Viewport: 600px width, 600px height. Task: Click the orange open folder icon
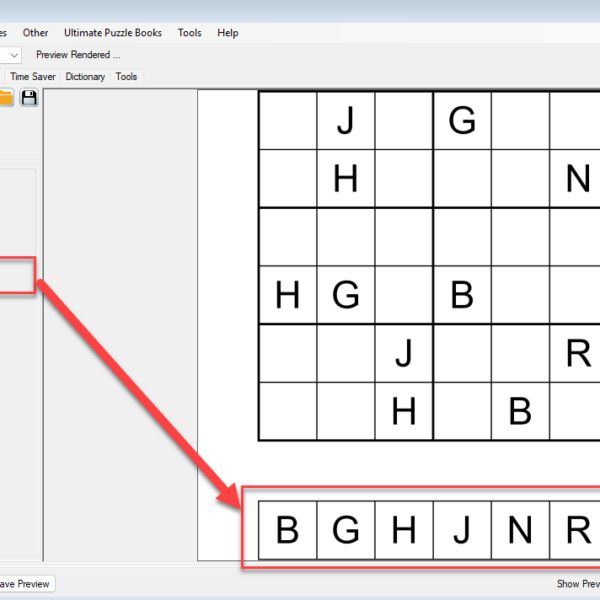tap(6, 98)
